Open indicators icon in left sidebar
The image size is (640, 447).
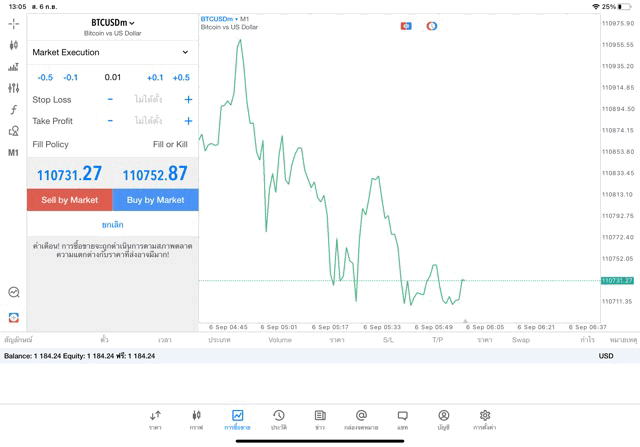point(13,67)
